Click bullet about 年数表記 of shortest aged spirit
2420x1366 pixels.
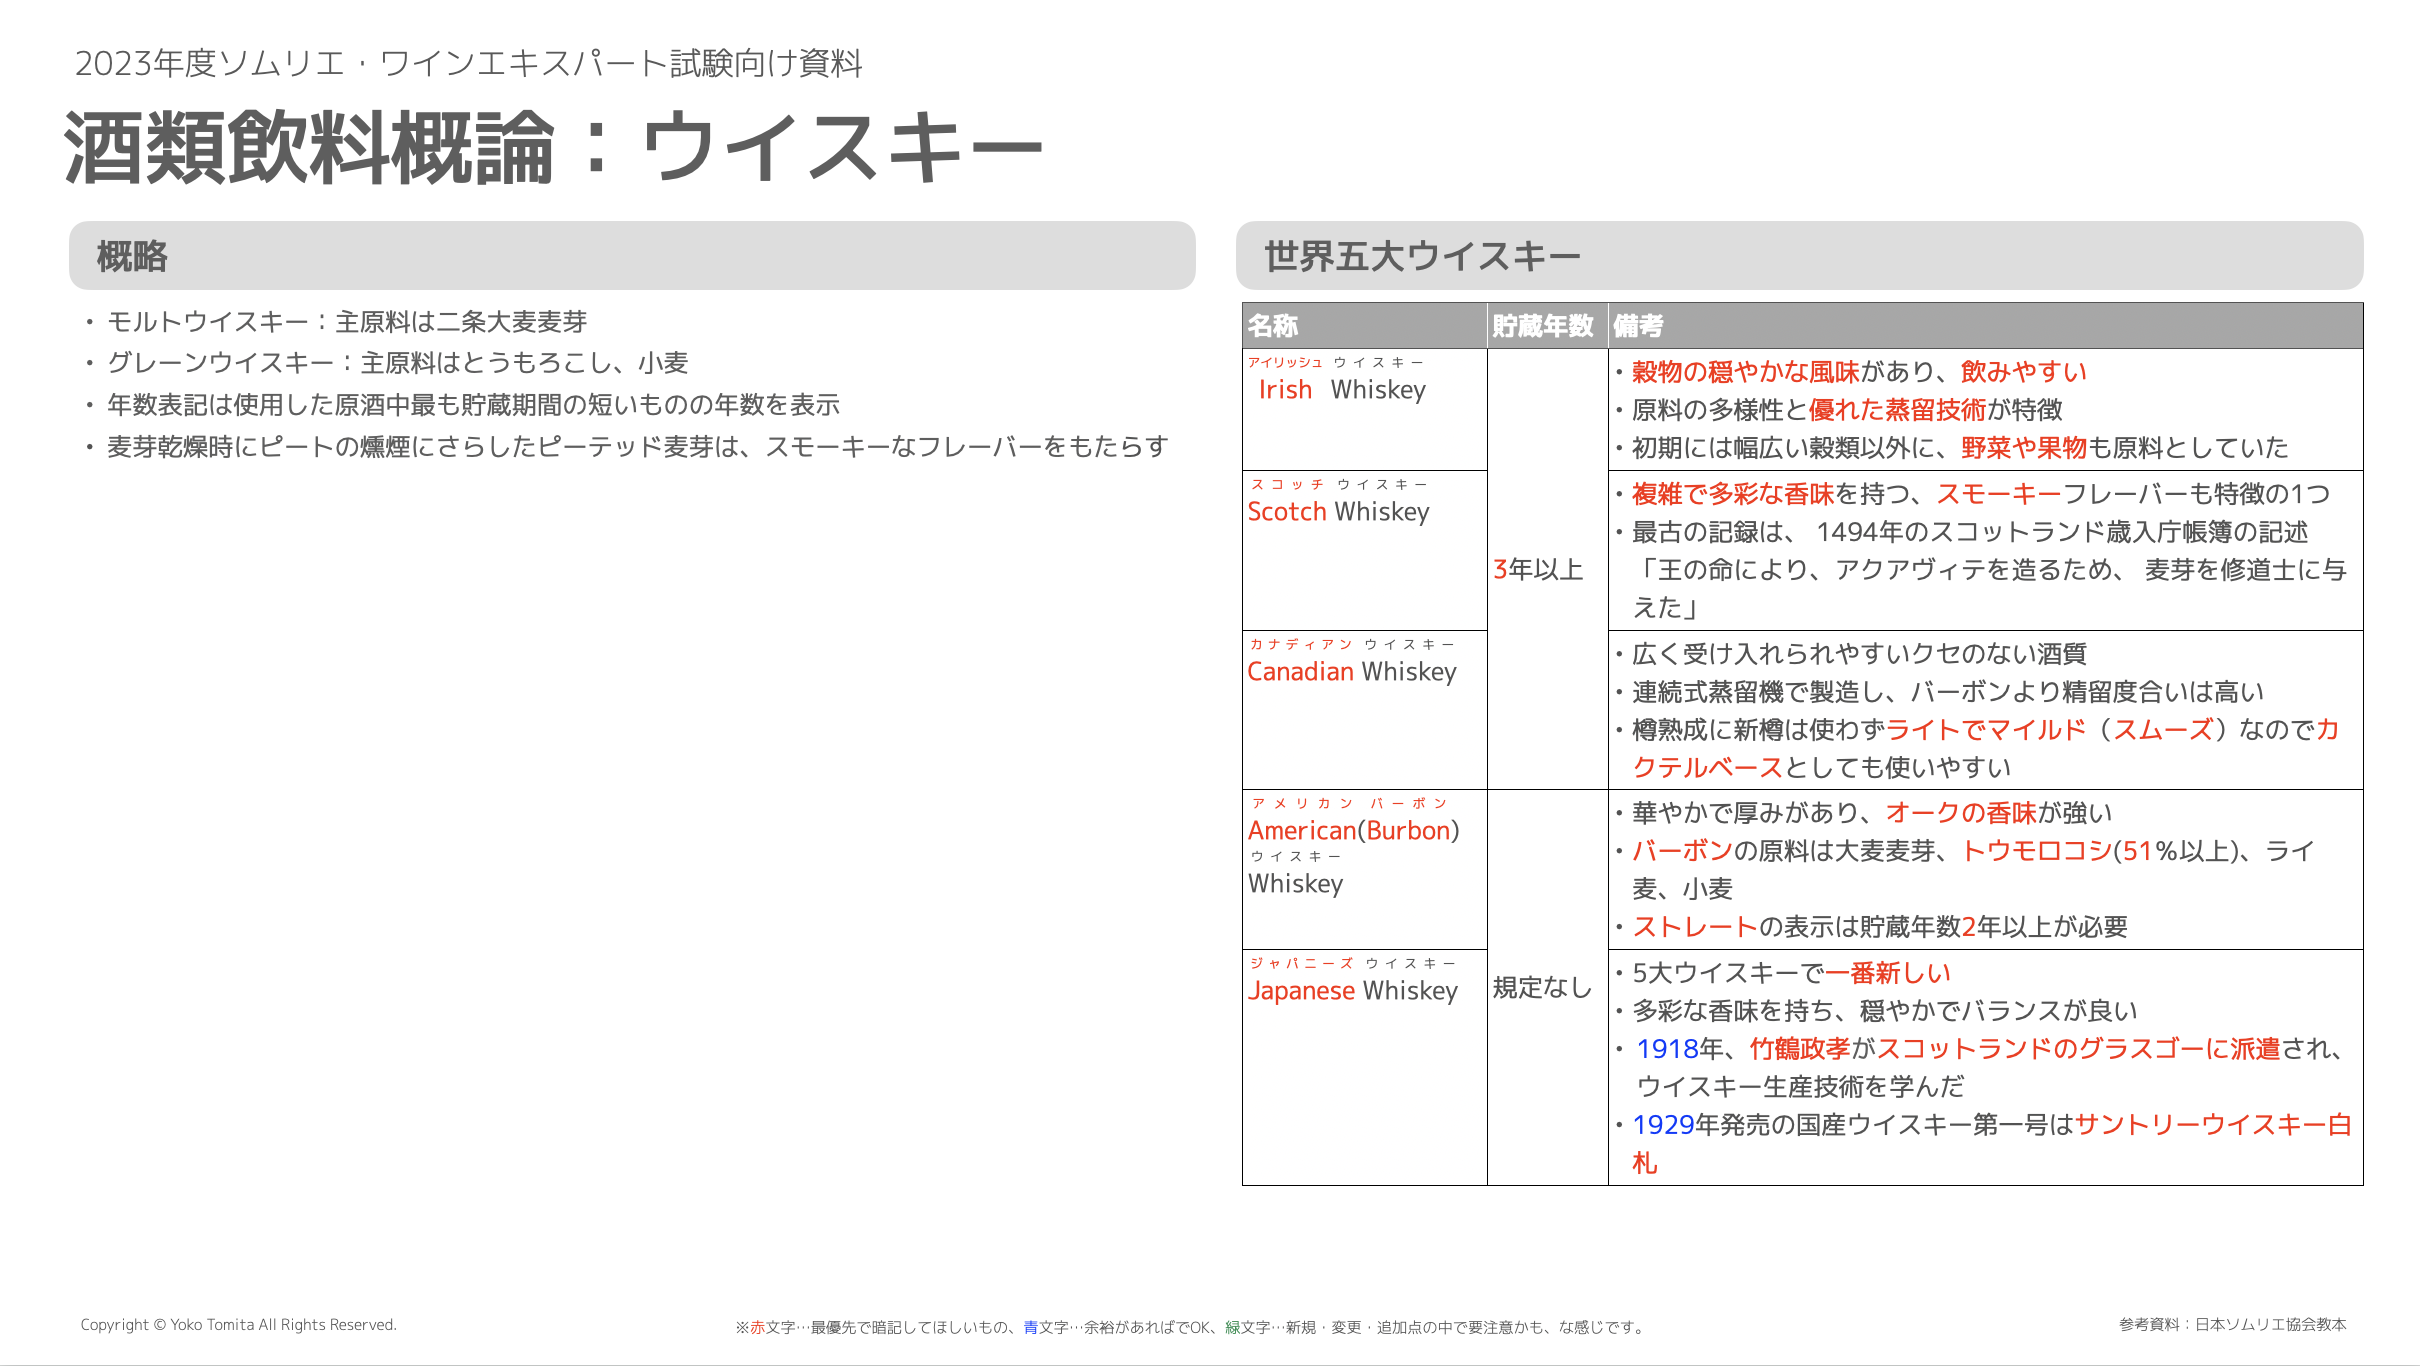[473, 405]
